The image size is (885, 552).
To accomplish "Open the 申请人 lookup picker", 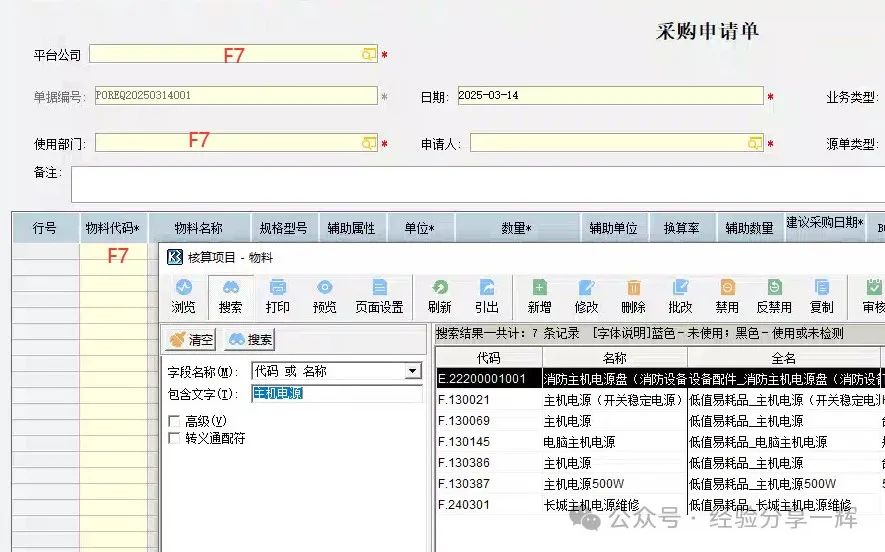I will click(755, 144).
